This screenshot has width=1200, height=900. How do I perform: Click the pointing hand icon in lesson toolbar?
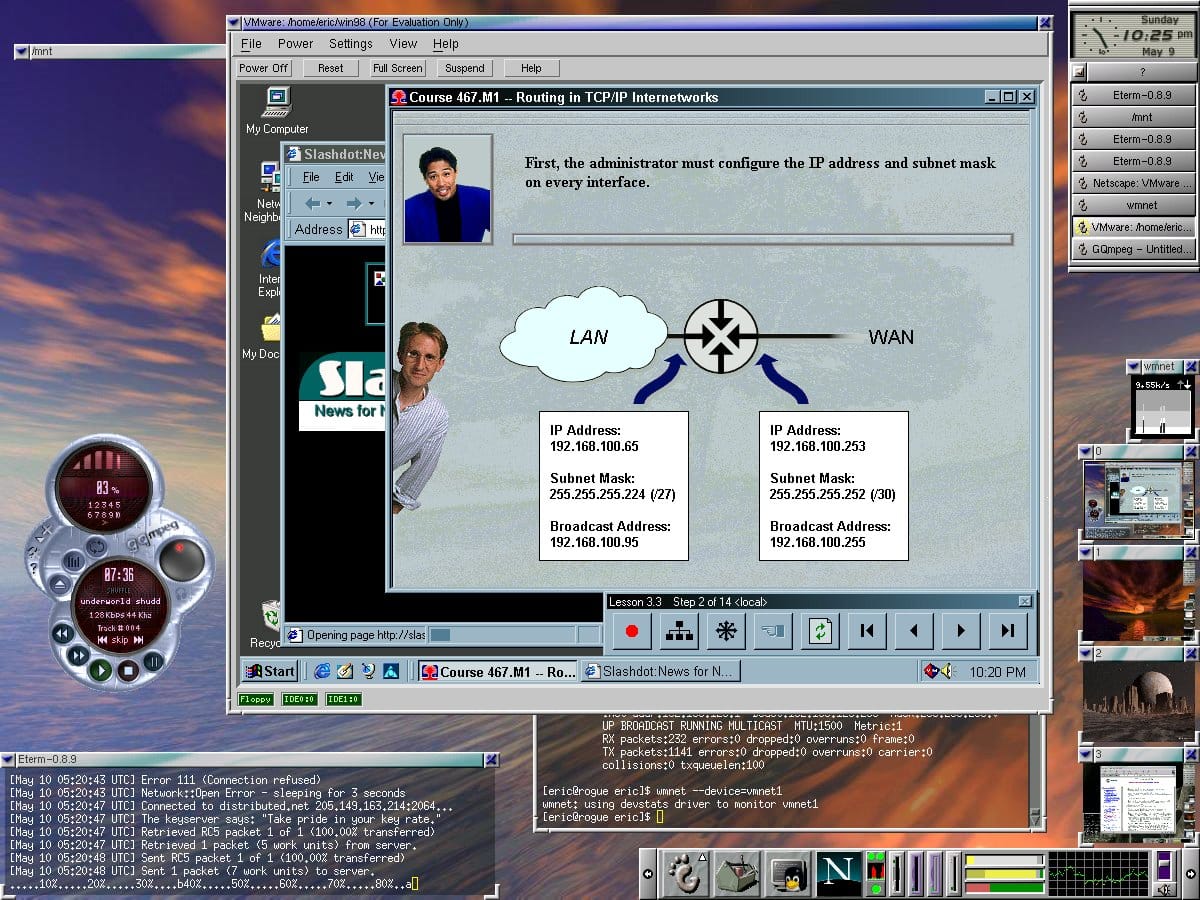pyautogui.click(x=773, y=631)
